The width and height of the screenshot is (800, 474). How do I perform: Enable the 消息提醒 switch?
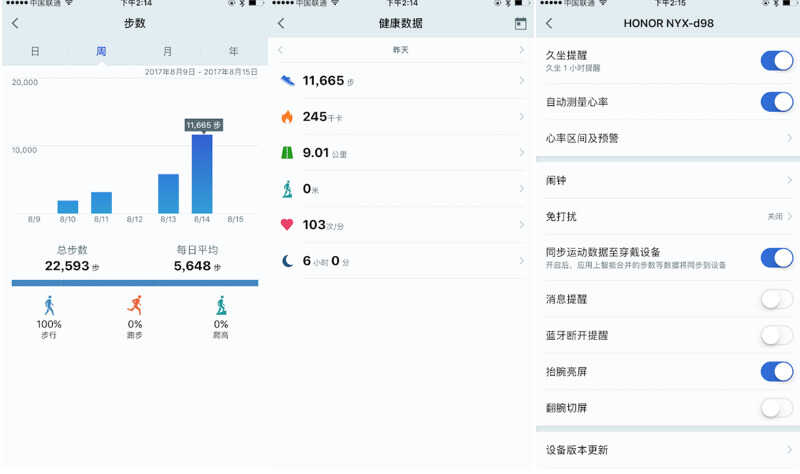coord(777,299)
